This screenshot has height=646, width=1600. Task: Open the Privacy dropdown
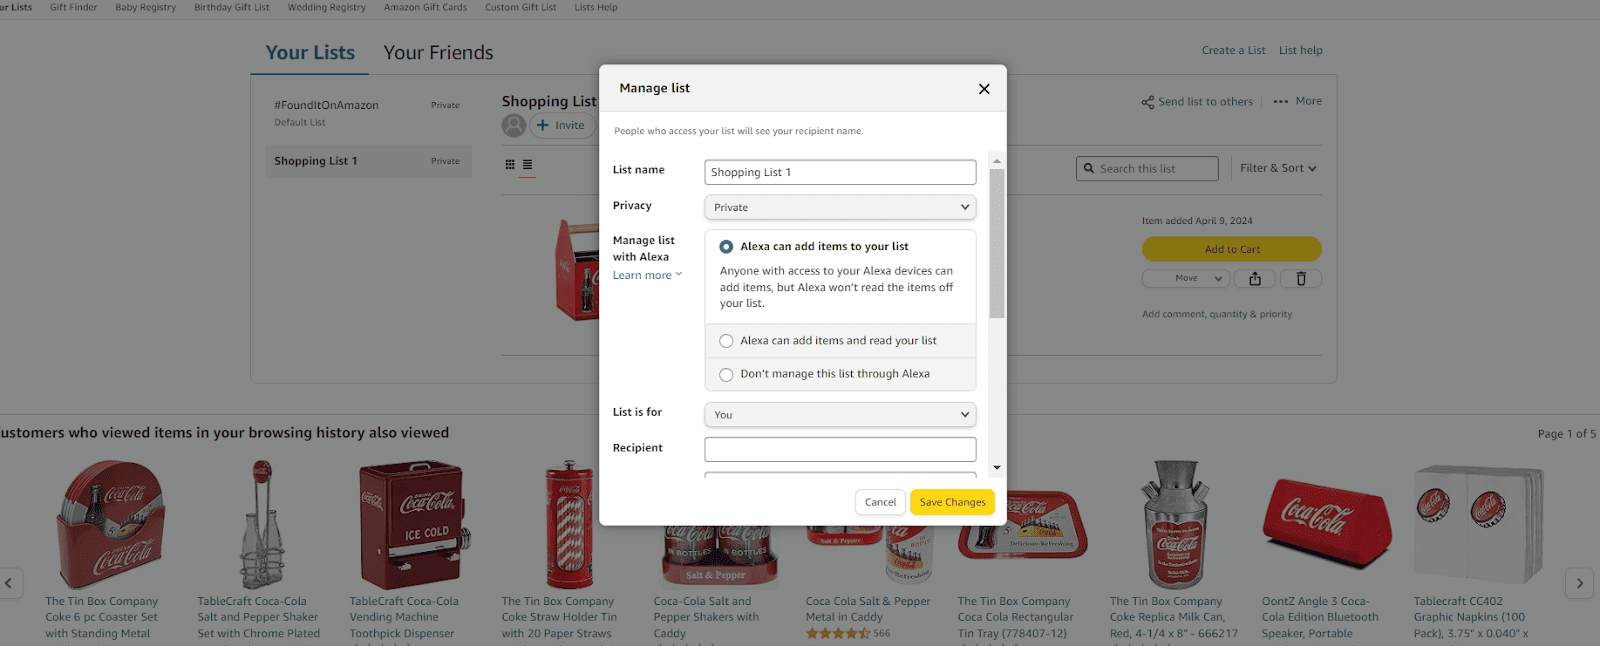pos(839,207)
